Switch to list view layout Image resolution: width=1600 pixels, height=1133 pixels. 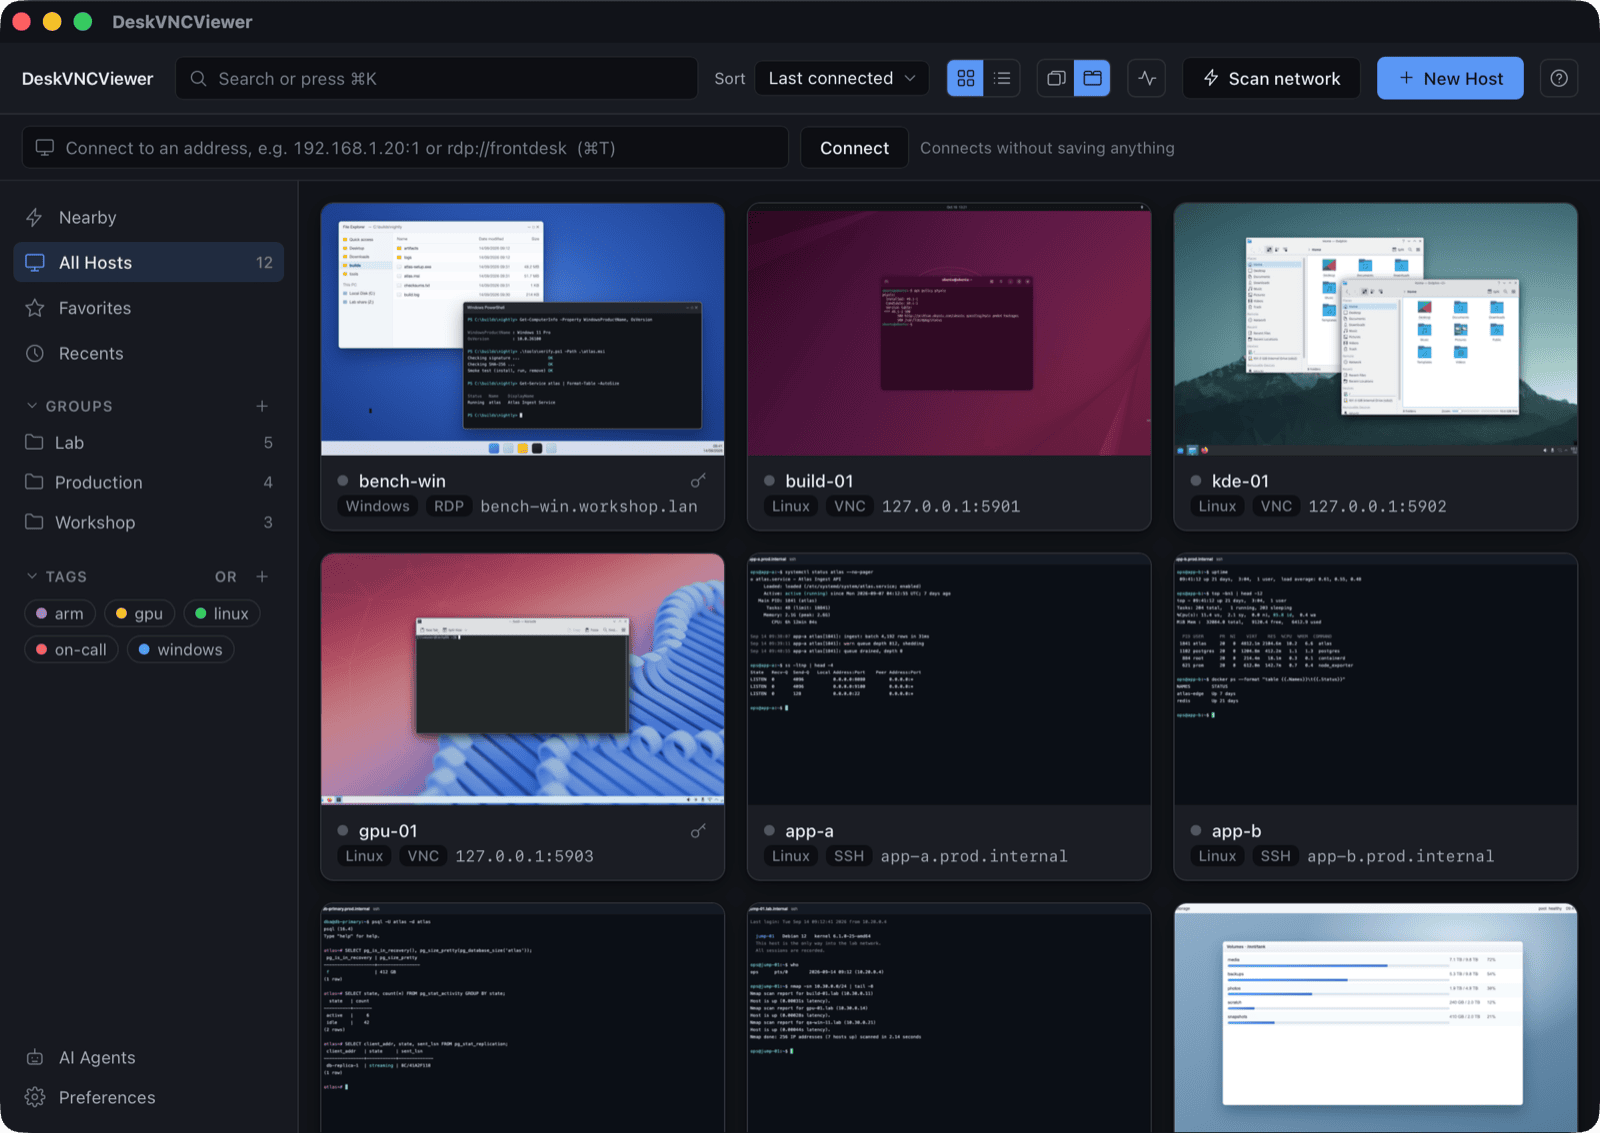[1002, 78]
